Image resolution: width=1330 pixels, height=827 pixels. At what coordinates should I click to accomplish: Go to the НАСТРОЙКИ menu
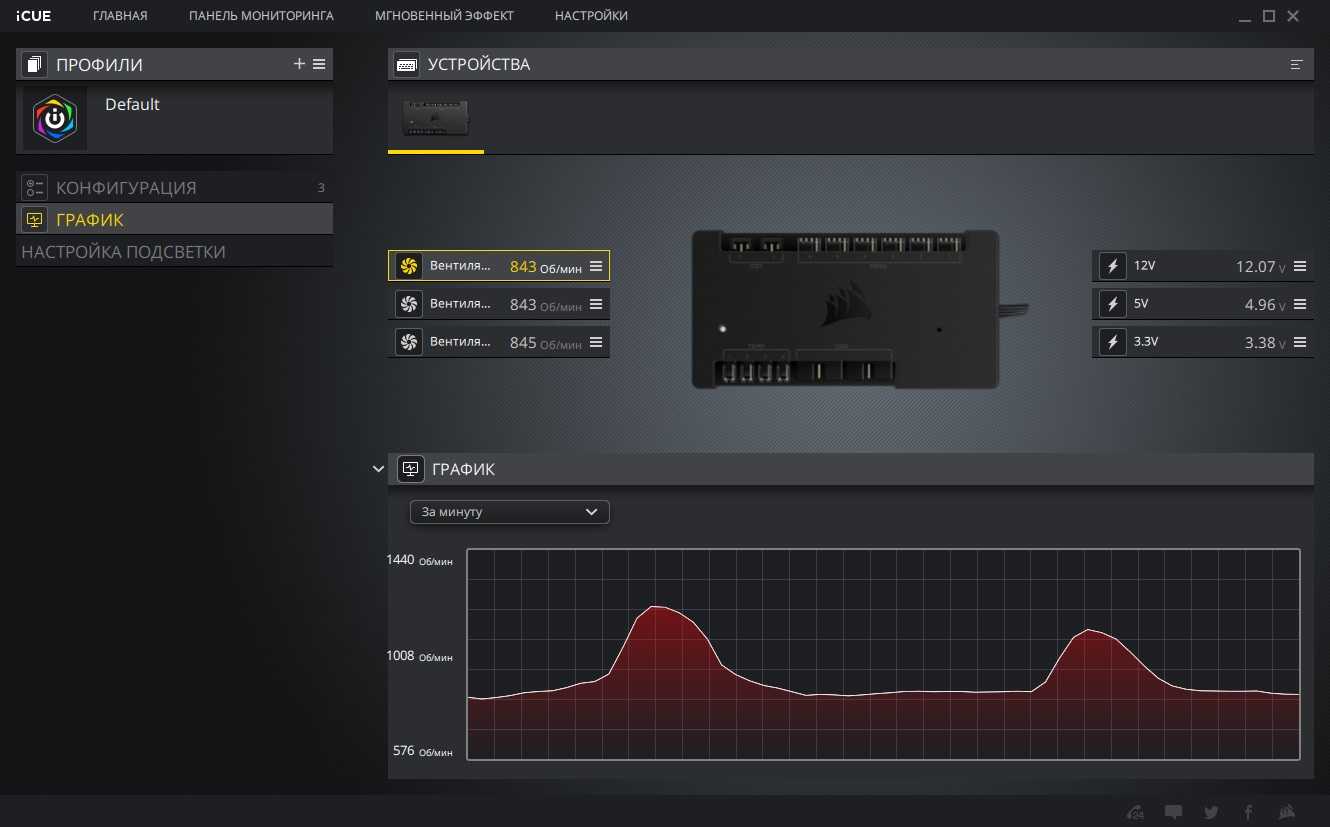(591, 16)
